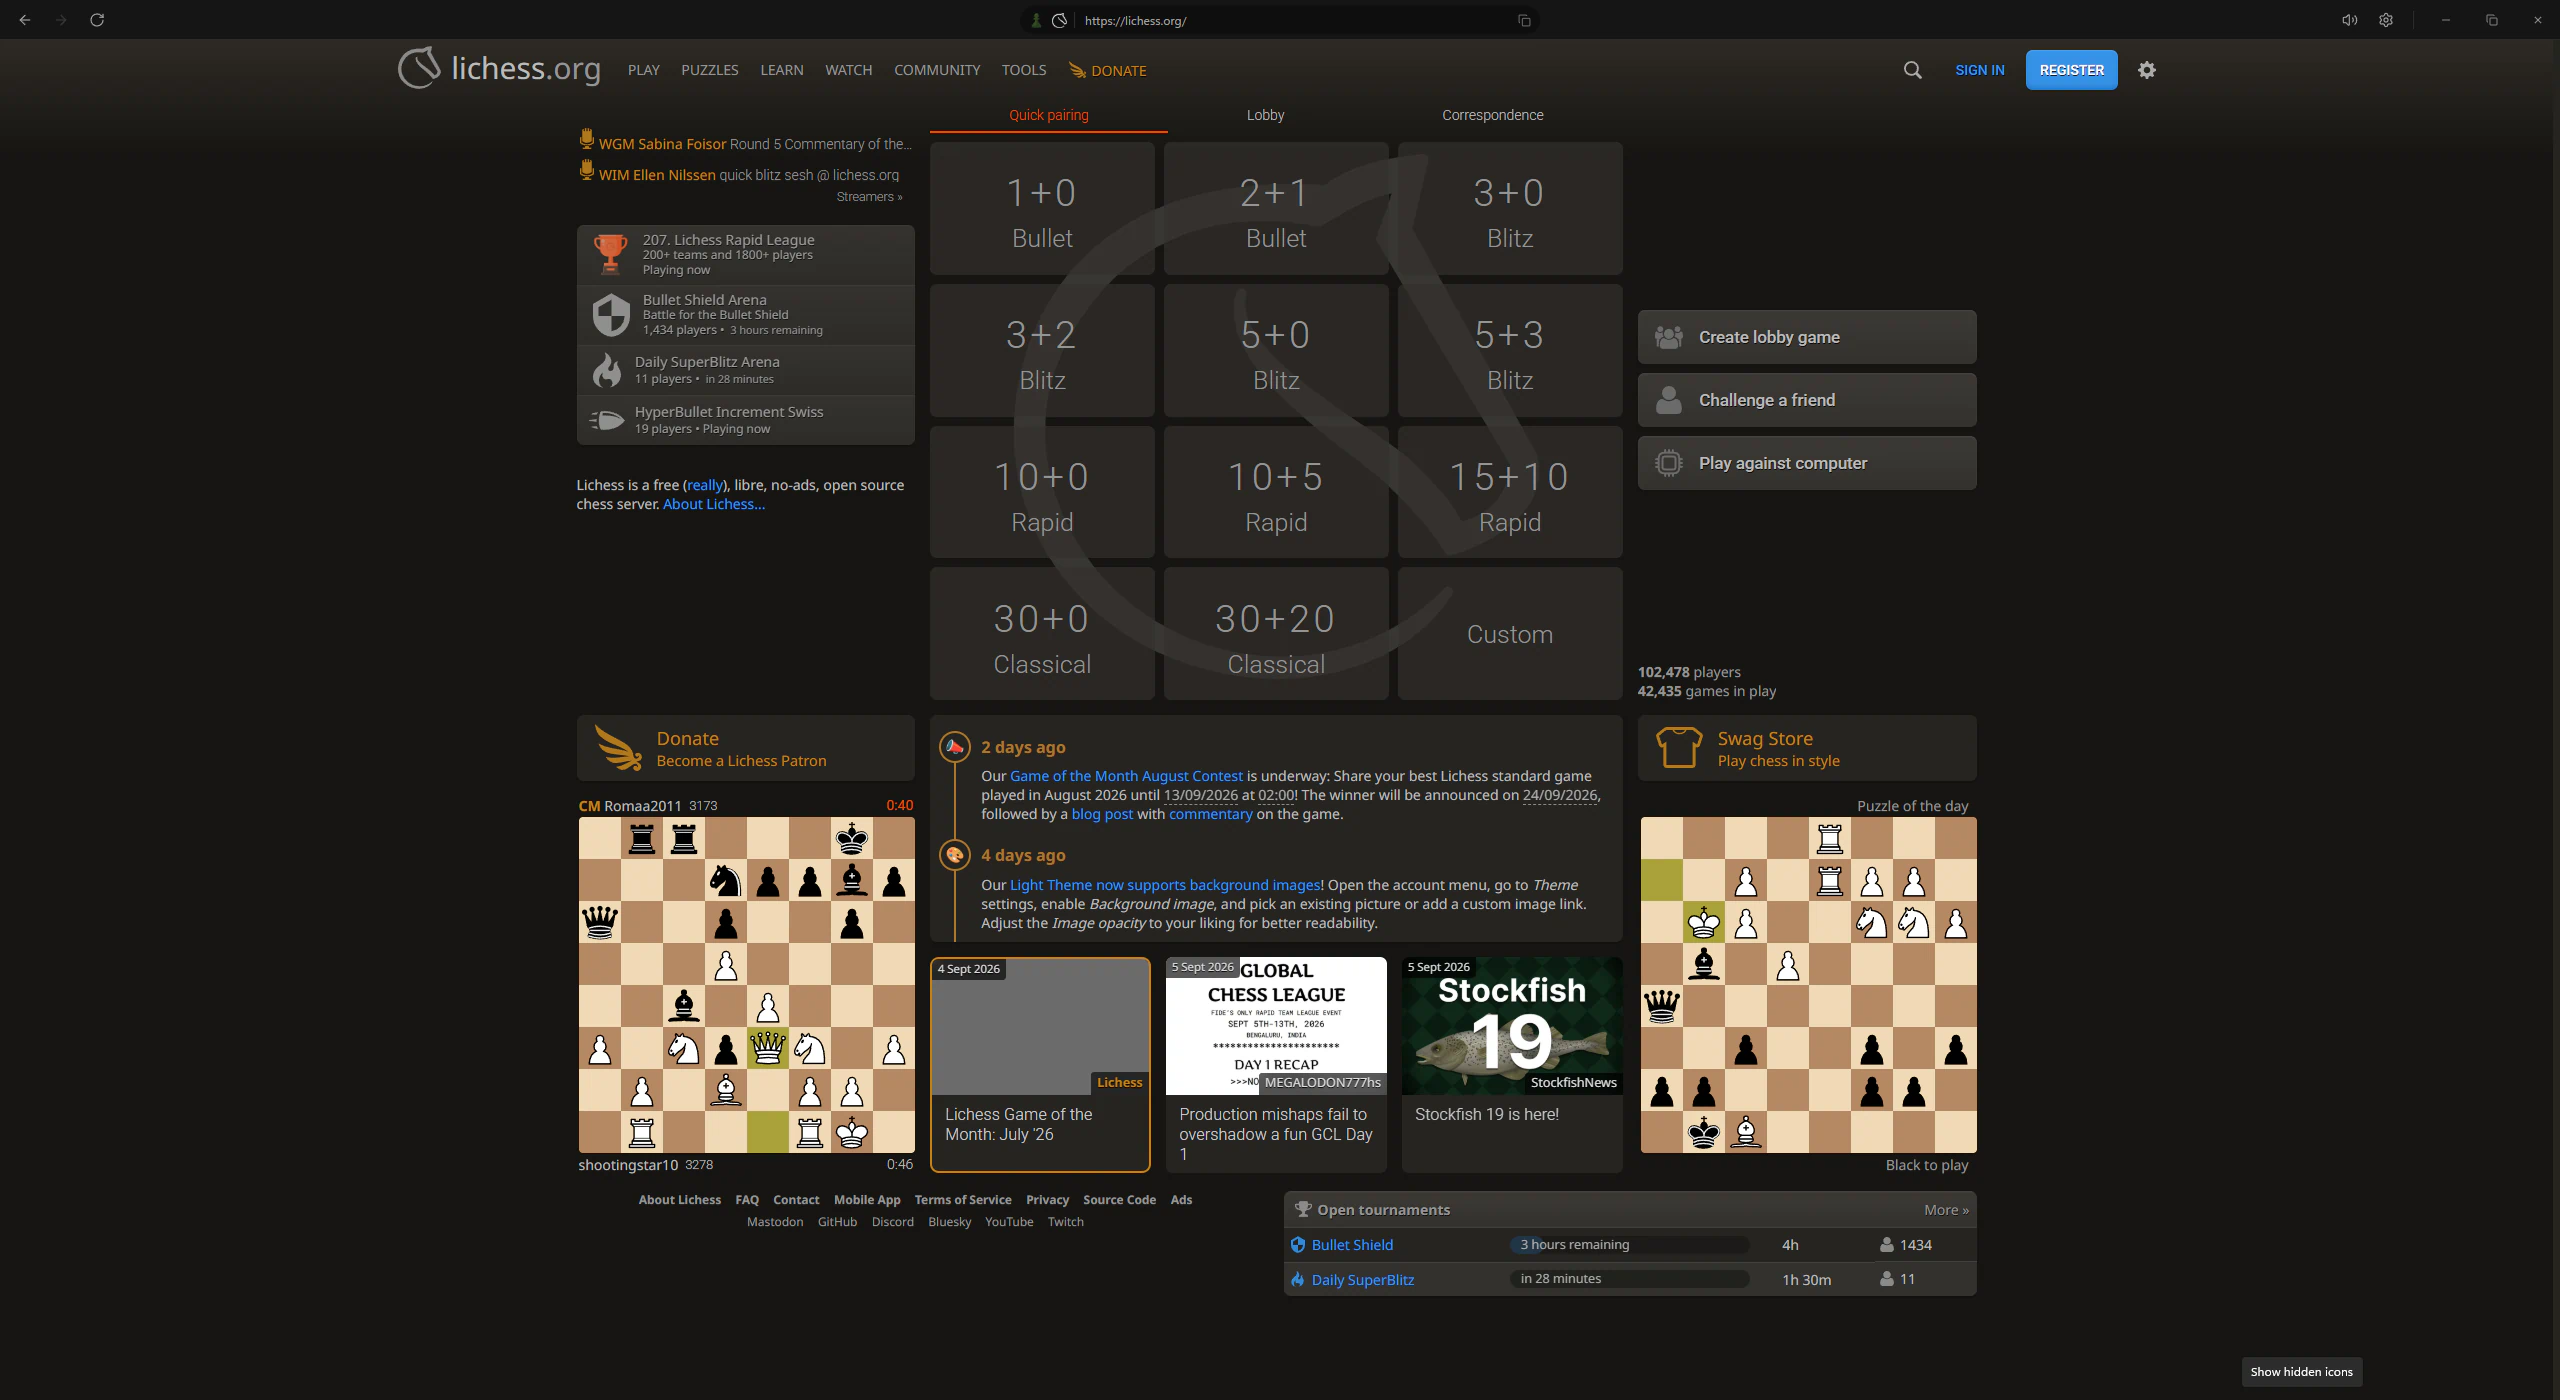This screenshot has width=2560, height=1400.
Task: Click the microphone icon beside WIM Ellen Nilssen
Action: [587, 171]
